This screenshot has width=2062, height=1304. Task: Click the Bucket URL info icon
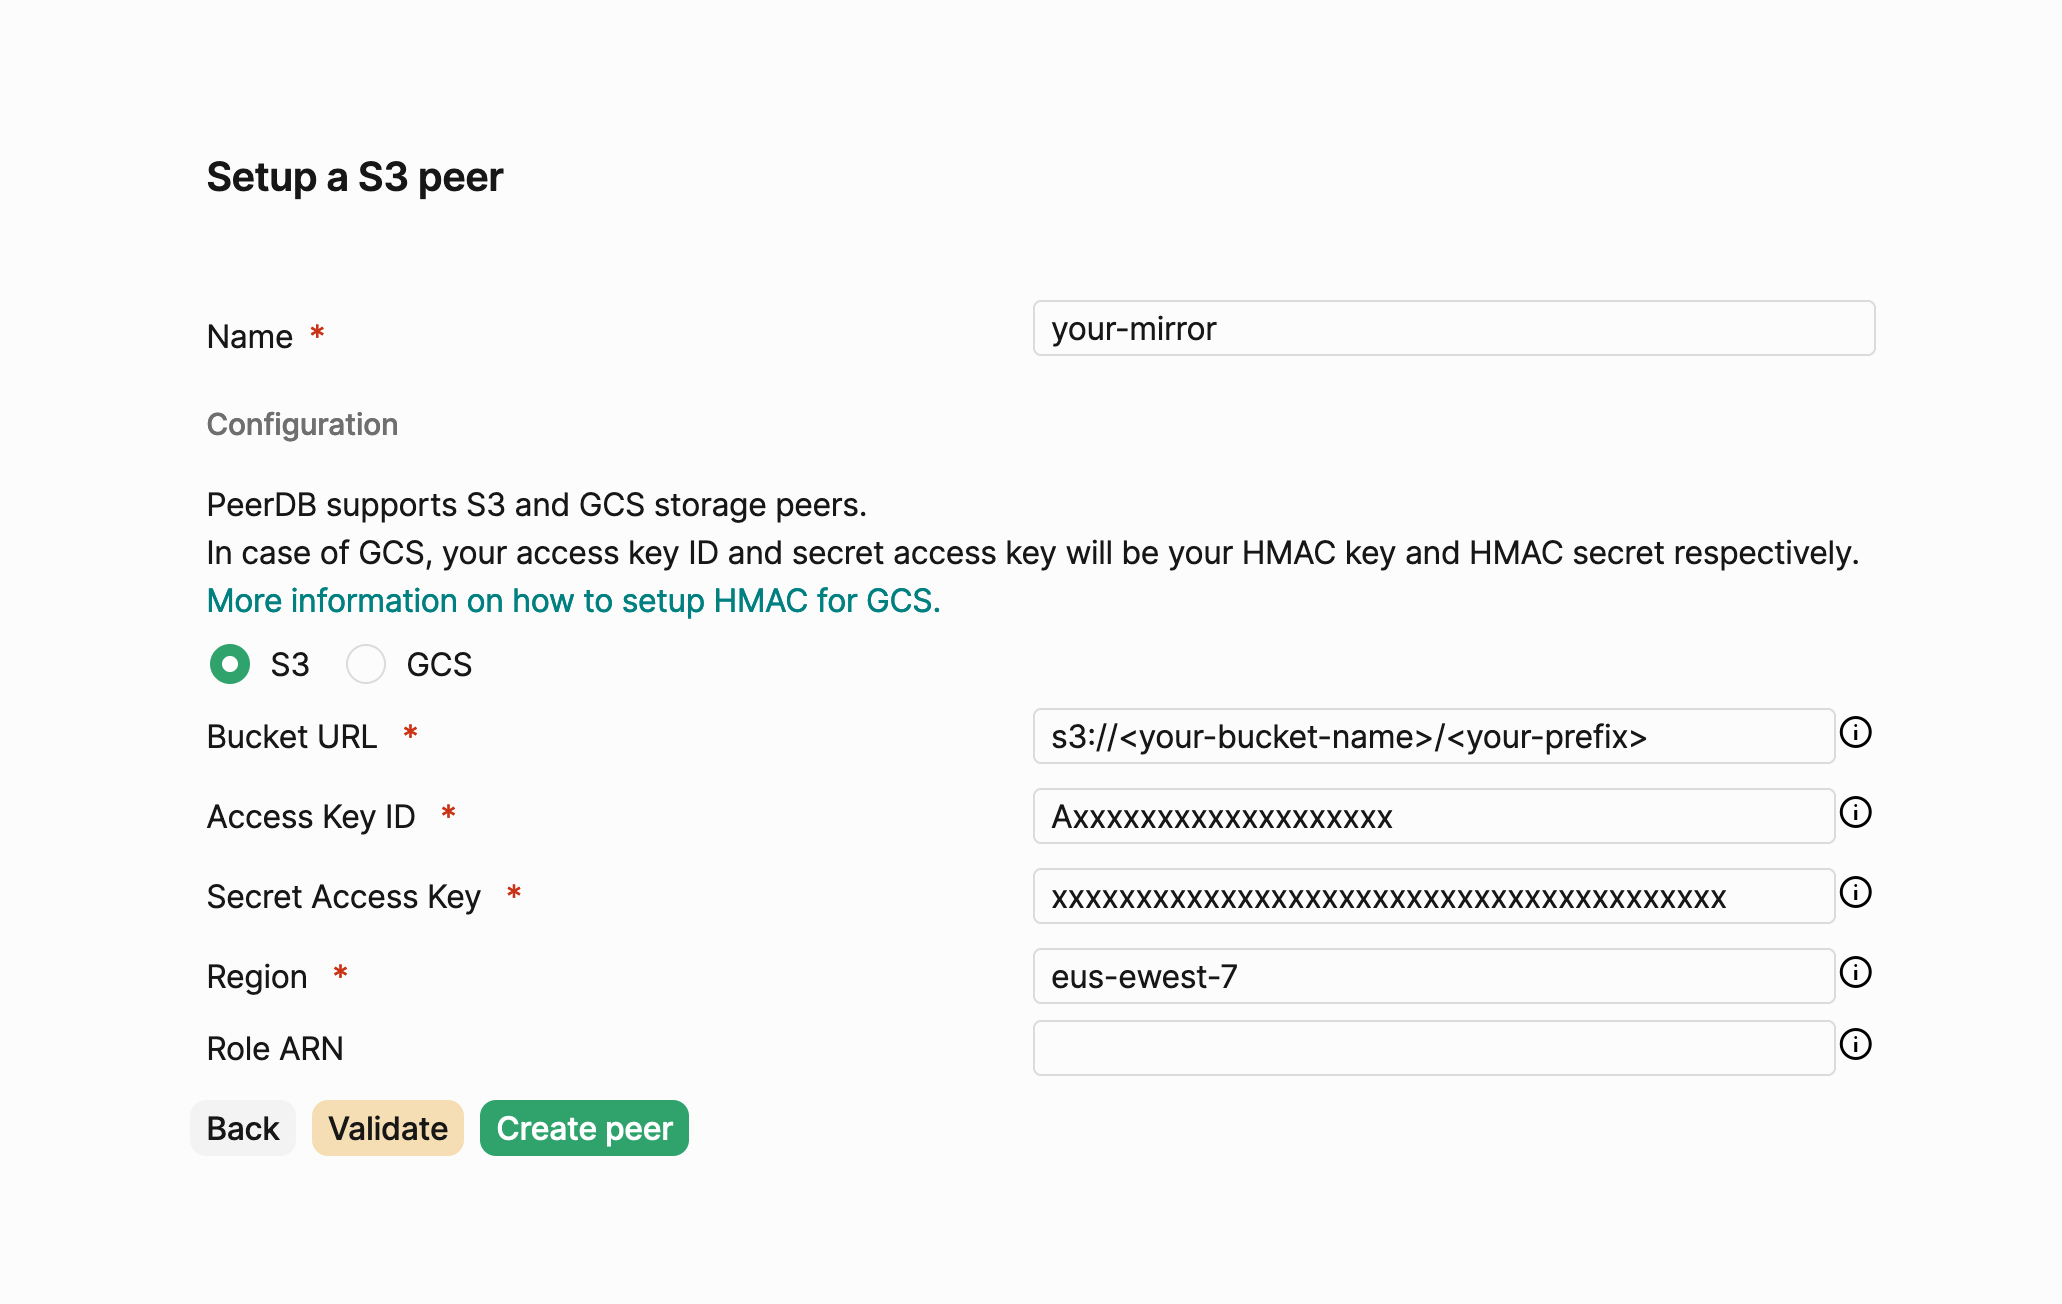point(1855,733)
